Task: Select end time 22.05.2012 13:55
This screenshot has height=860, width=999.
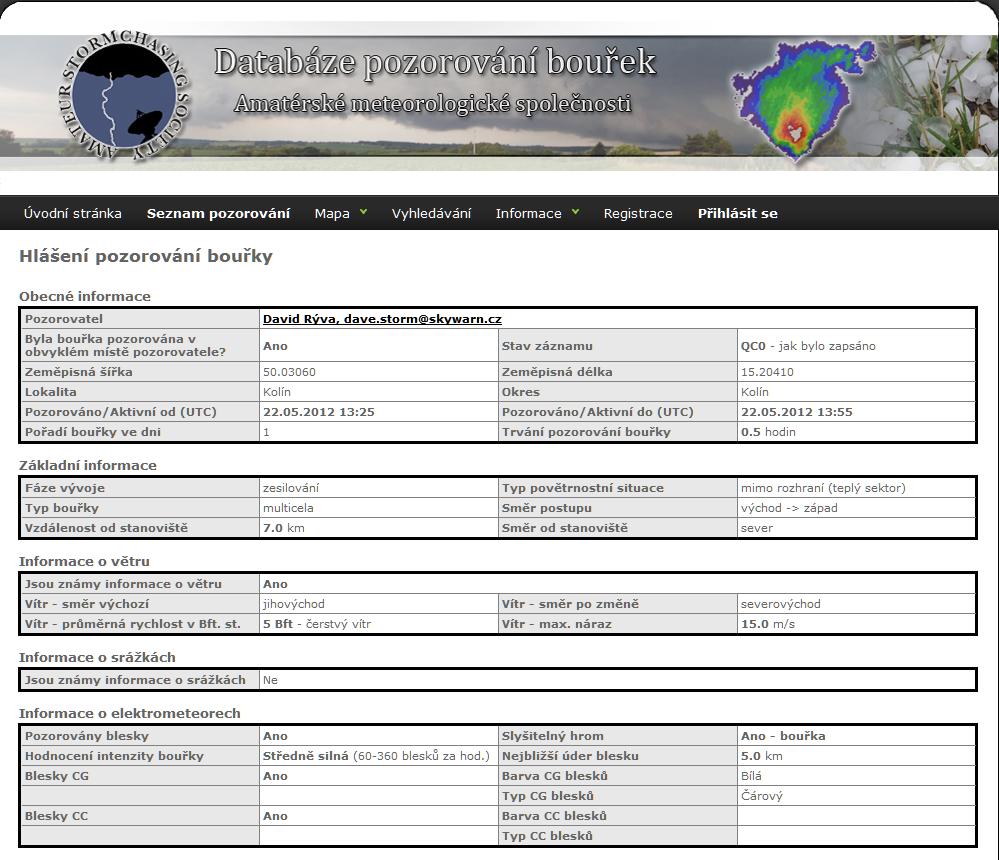Action: (x=796, y=412)
